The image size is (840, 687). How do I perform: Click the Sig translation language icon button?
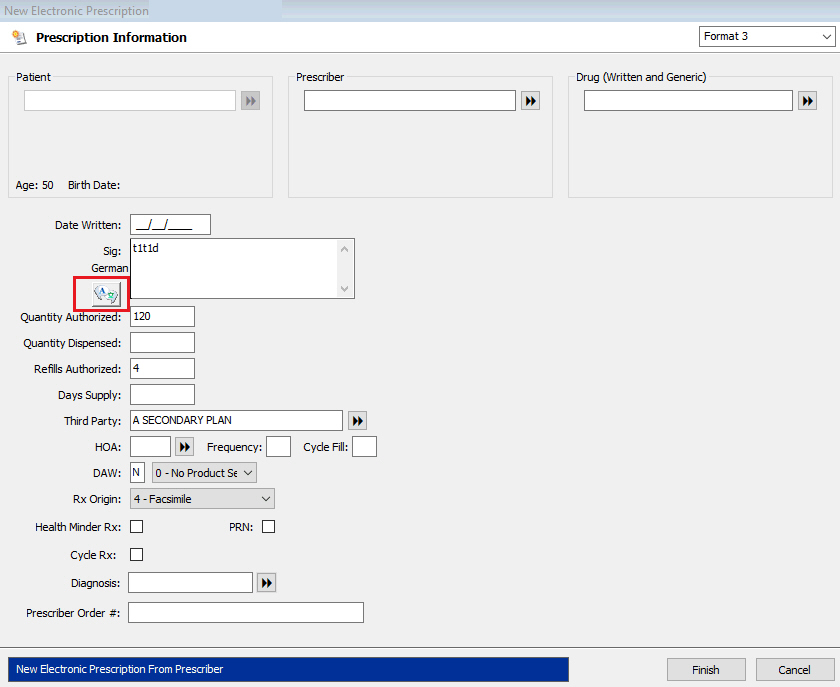[105, 293]
